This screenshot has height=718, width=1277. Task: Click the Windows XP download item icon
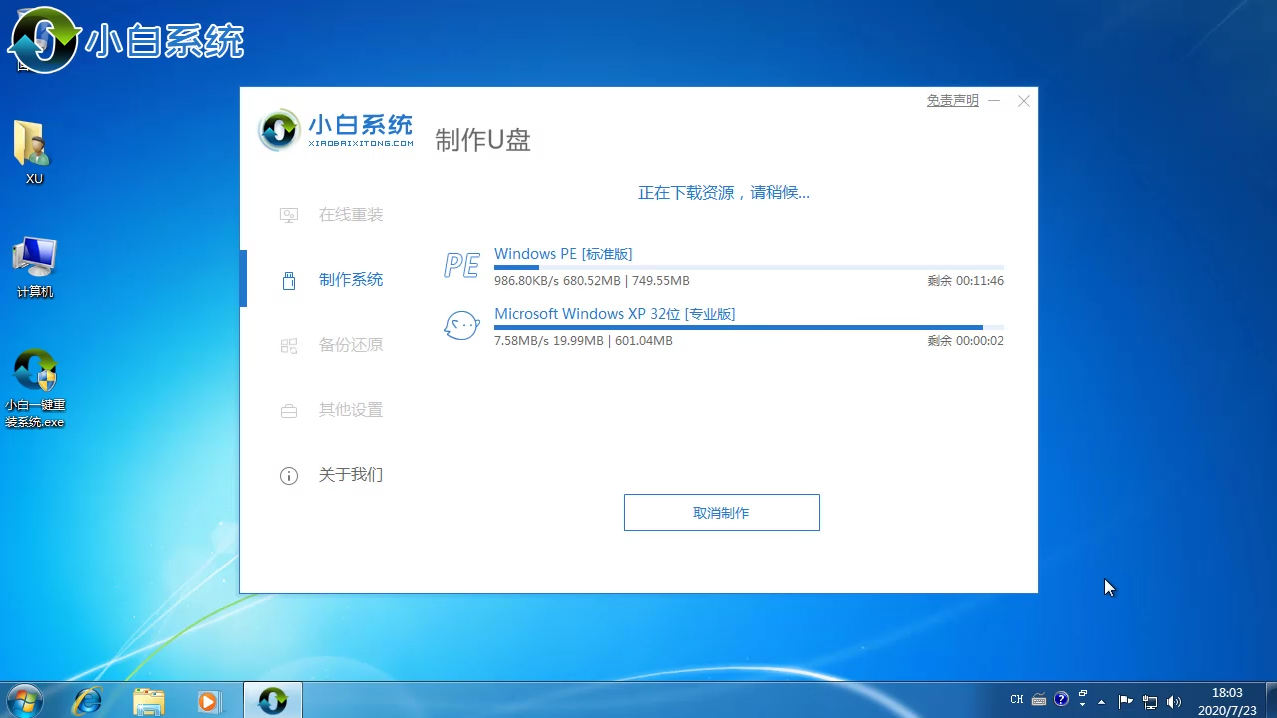click(x=461, y=325)
